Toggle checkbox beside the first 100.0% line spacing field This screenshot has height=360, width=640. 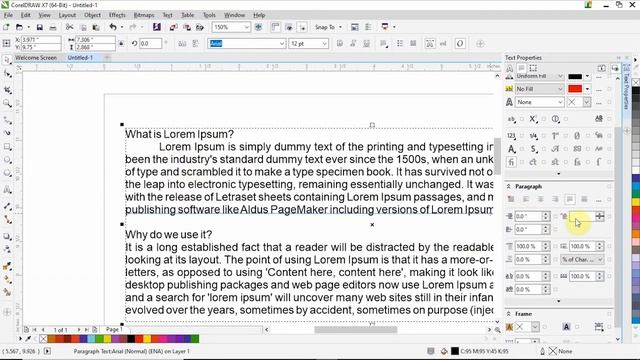pyautogui.click(x=555, y=247)
